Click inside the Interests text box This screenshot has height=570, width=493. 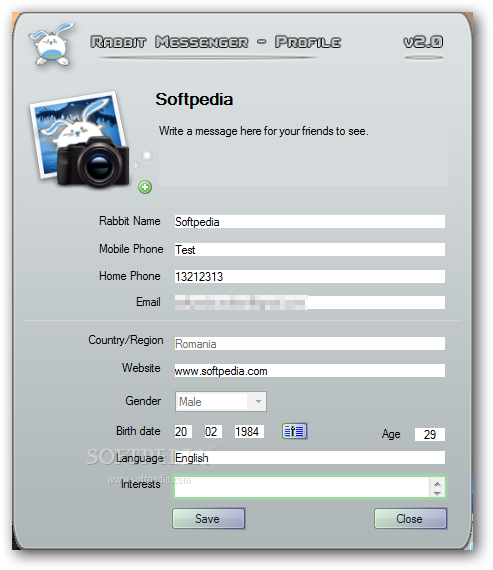(302, 487)
